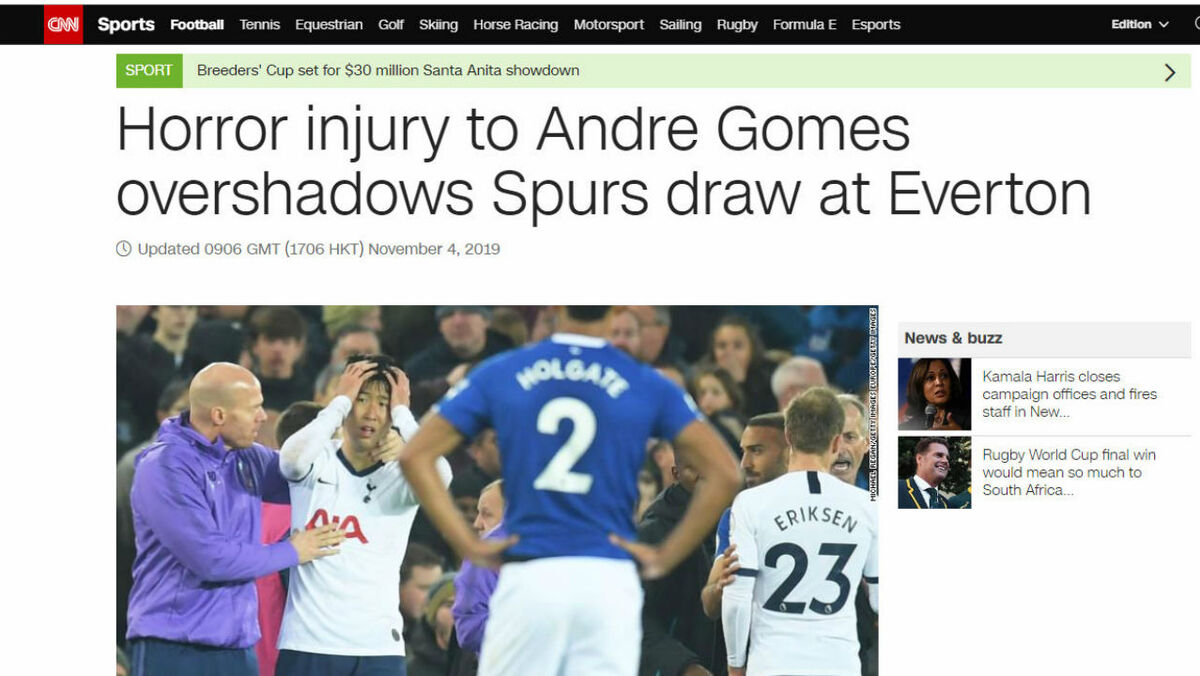Click the right arrow on the Breeders' Cup banner
The width and height of the screenshot is (1200, 676).
pos(1170,71)
